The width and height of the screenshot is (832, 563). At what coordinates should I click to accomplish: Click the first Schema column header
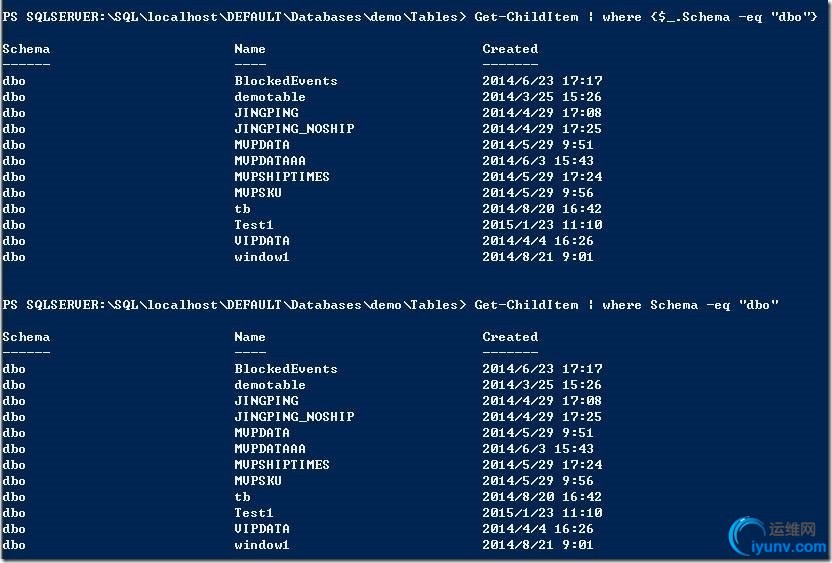tap(26, 49)
